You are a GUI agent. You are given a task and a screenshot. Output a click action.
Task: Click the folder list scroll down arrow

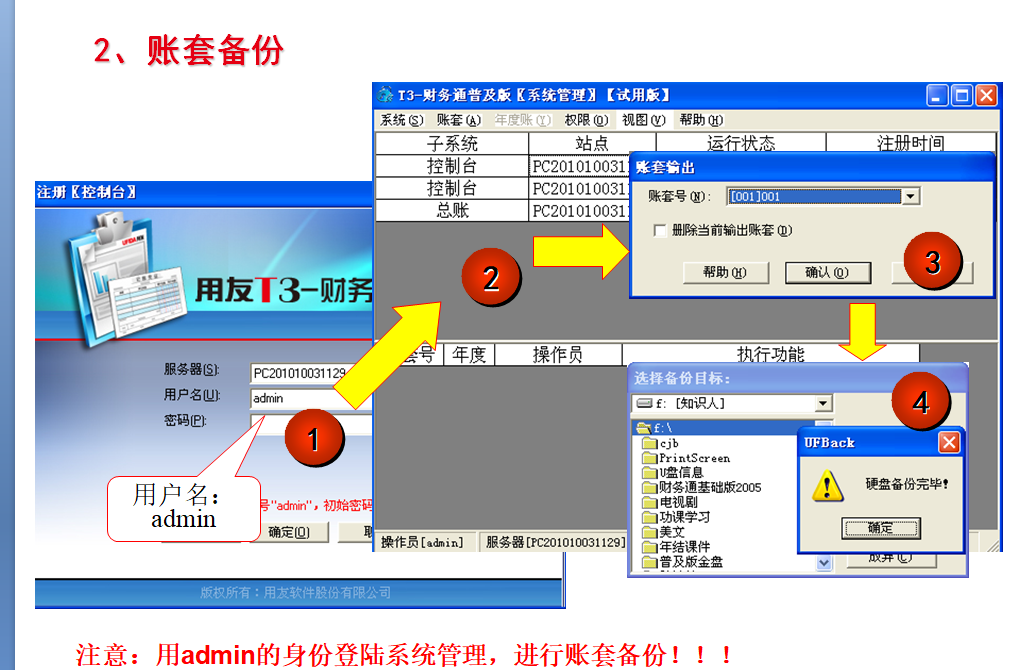(823, 563)
